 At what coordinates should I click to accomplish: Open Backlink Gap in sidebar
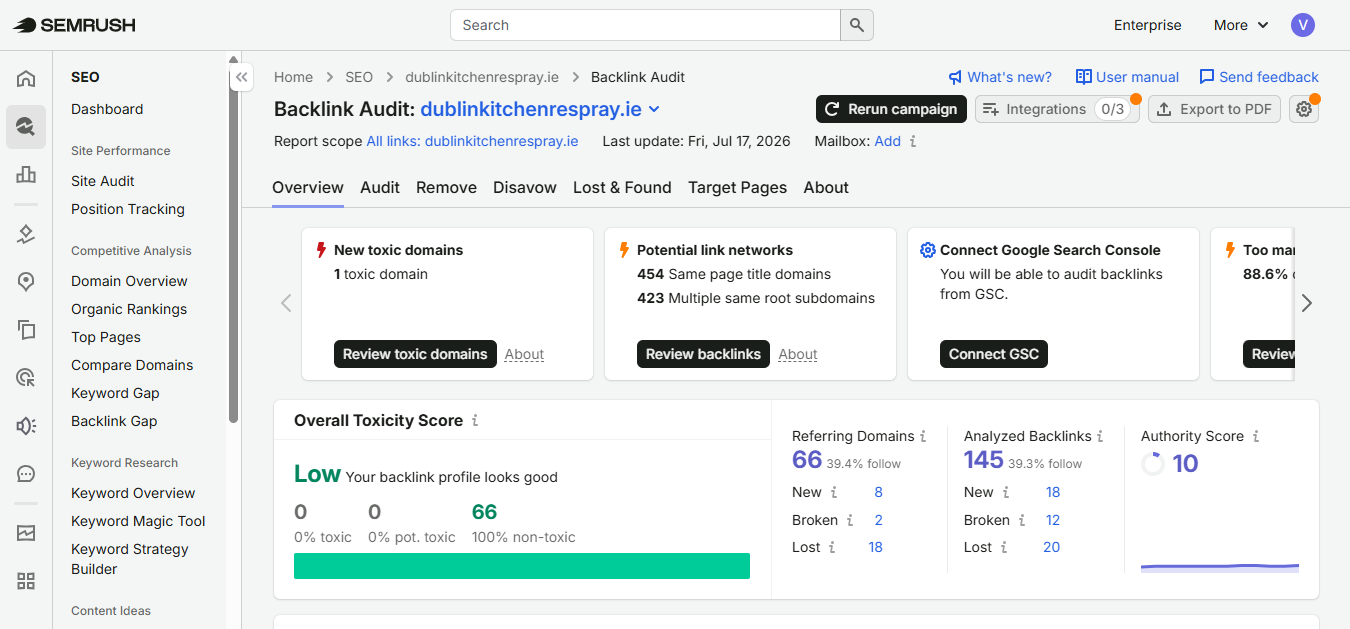coord(114,421)
